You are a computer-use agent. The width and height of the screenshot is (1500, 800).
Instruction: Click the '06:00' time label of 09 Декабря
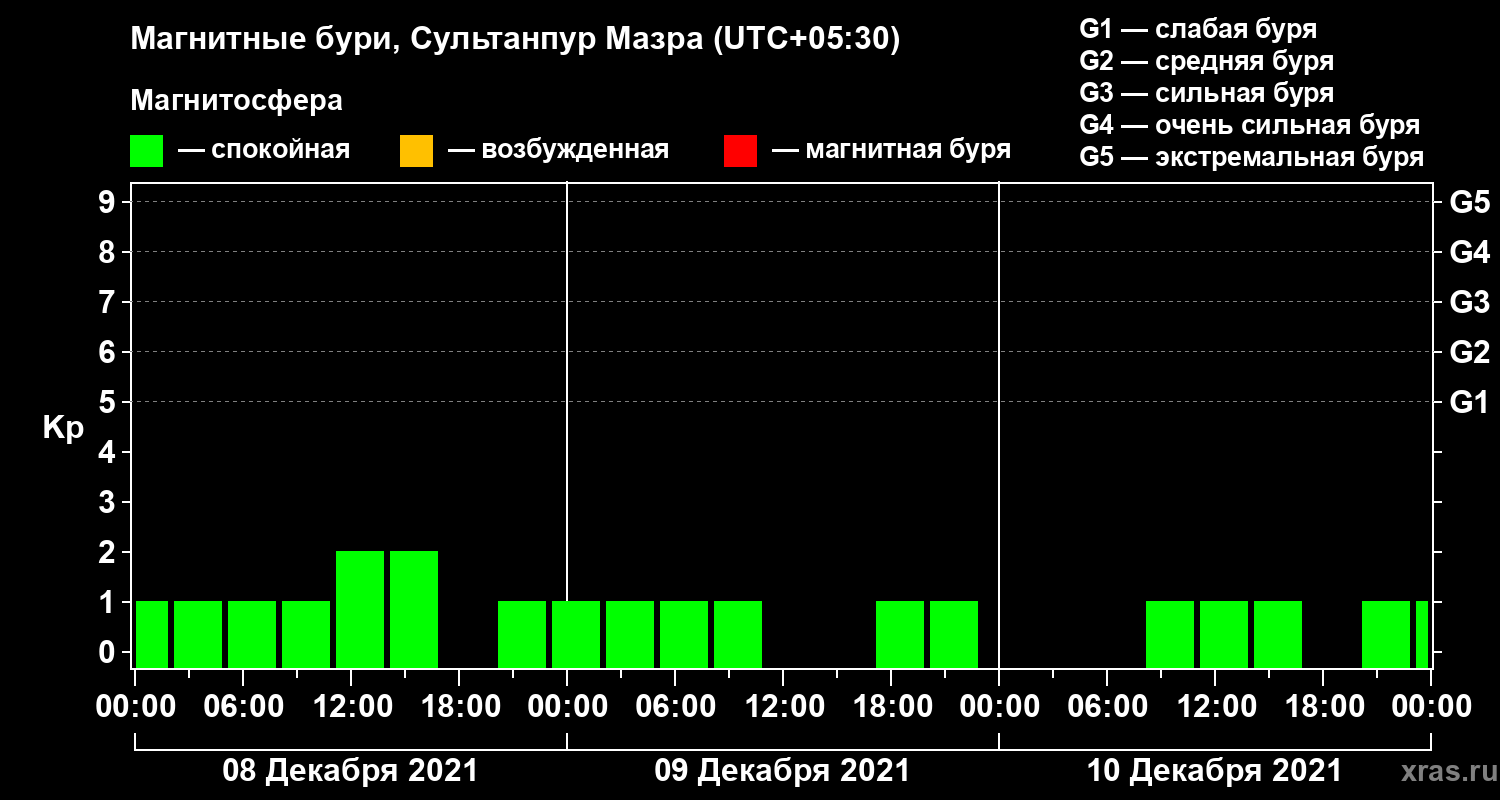point(675,706)
